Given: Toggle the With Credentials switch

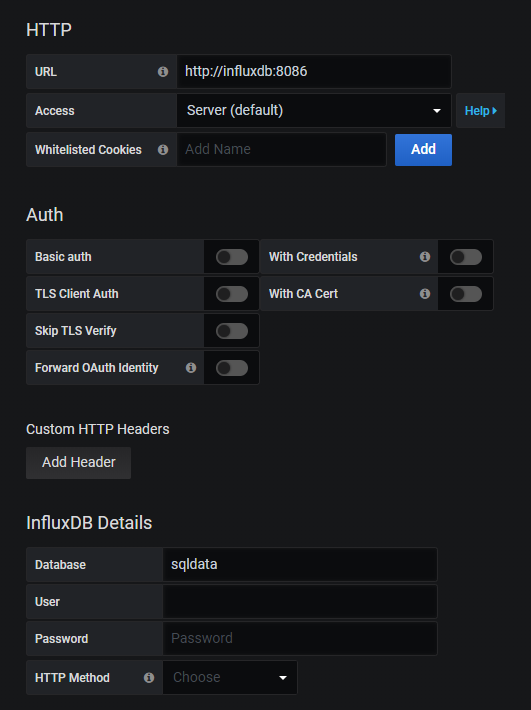Looking at the screenshot, I should pos(466,257).
